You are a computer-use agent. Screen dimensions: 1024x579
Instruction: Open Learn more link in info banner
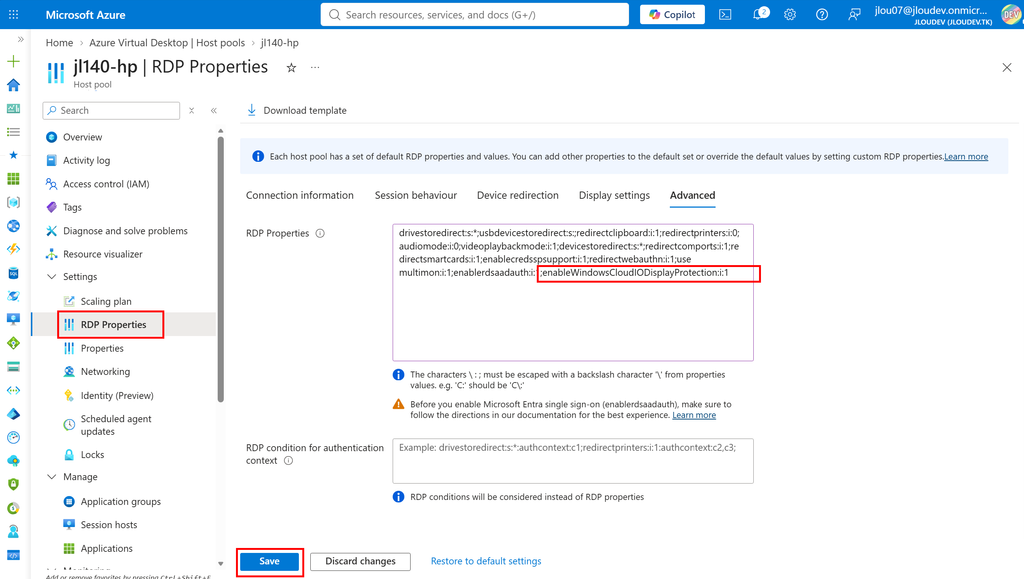tap(966, 157)
